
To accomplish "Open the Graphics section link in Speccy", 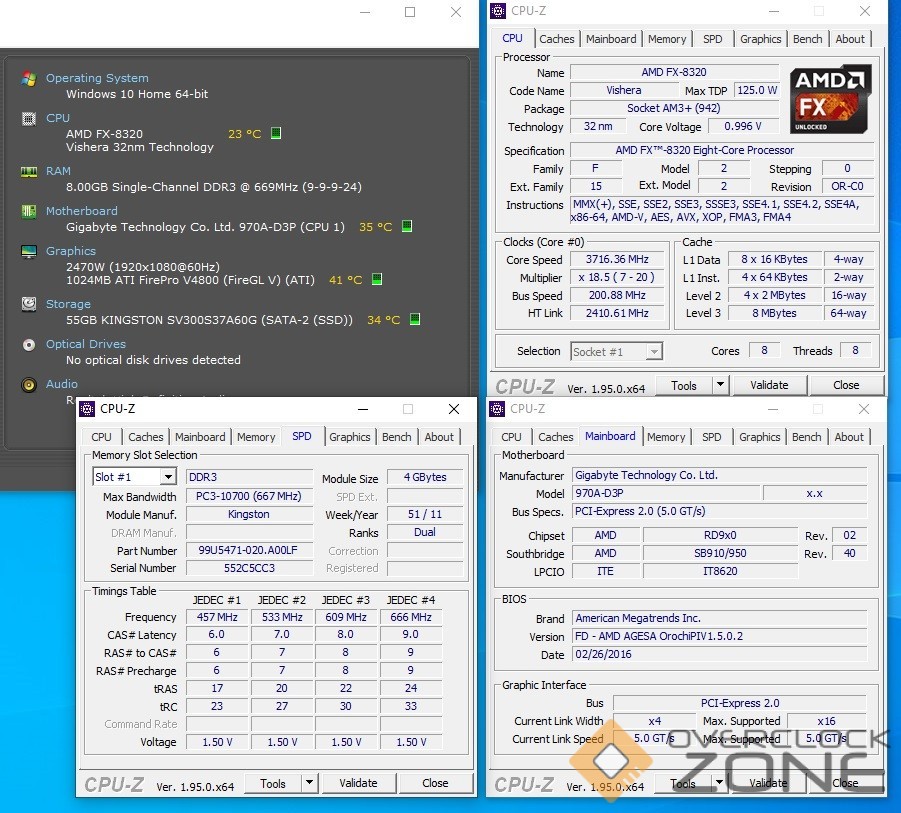I will [x=71, y=251].
